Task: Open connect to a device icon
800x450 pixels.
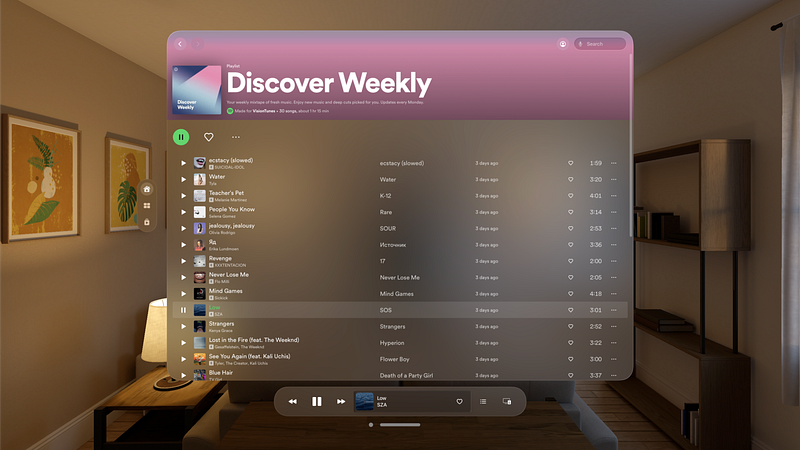Action: [507, 402]
